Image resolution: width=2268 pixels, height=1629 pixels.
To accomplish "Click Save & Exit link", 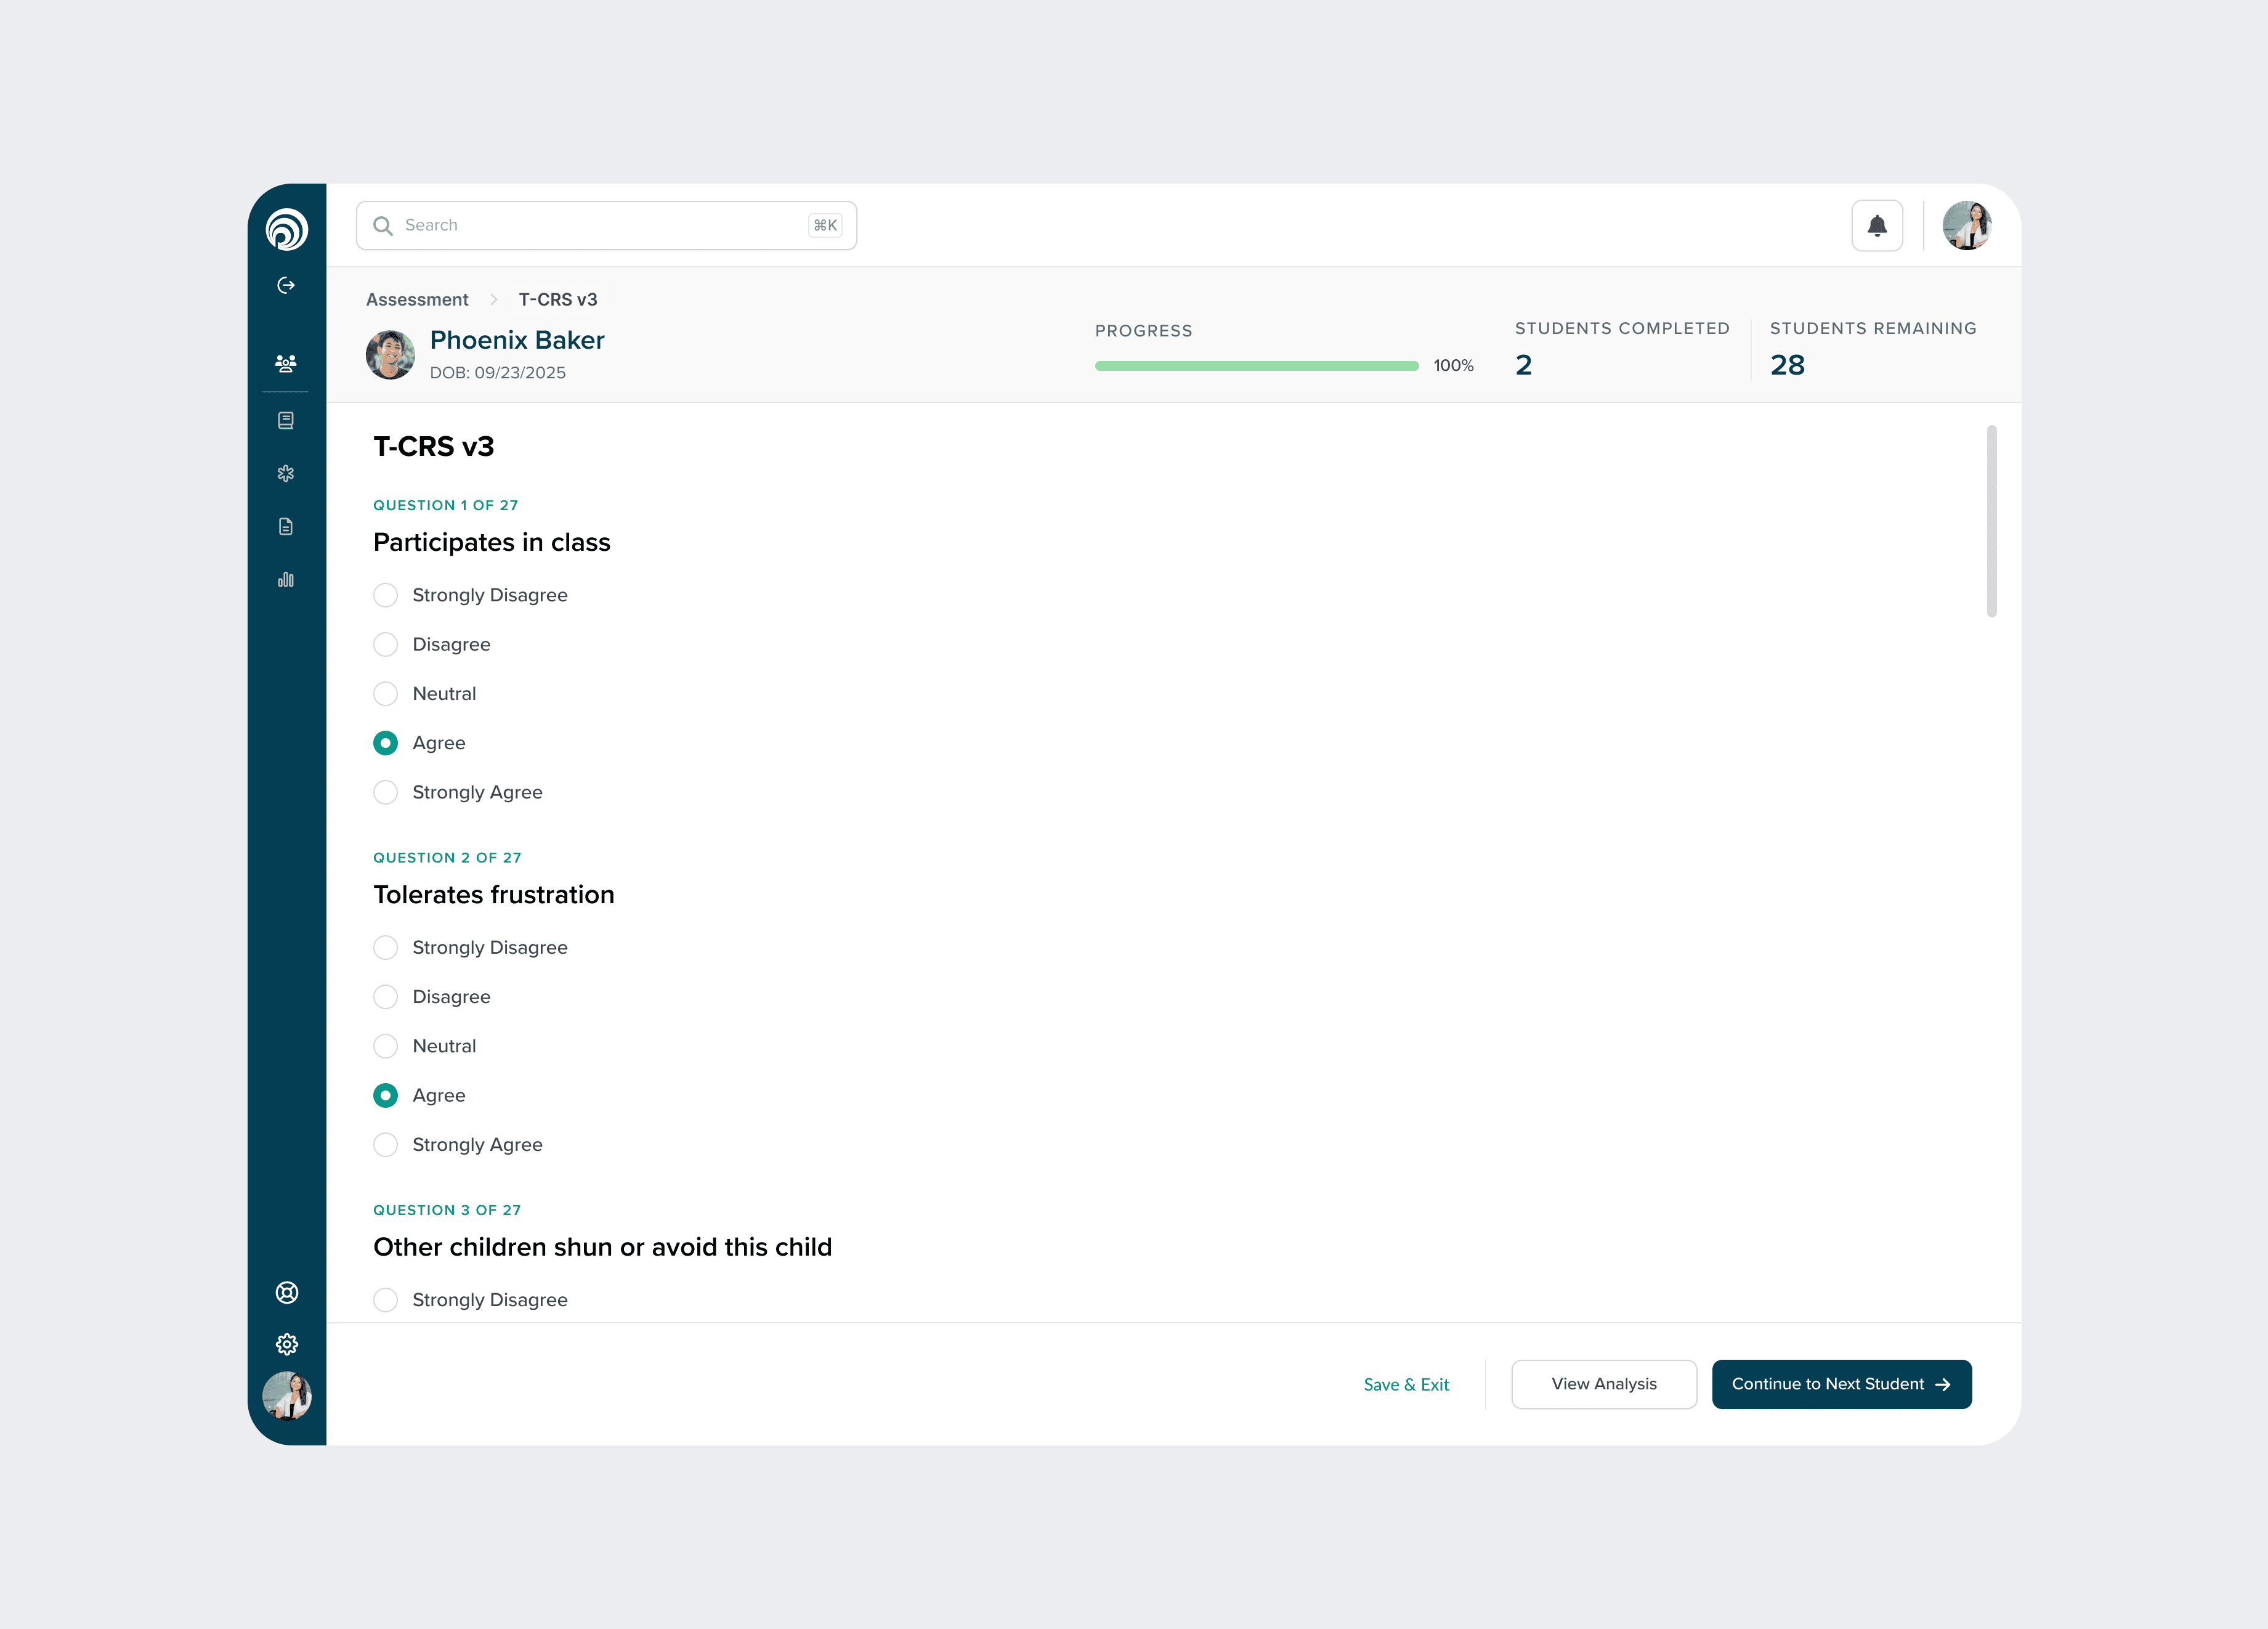I will (x=1405, y=1384).
